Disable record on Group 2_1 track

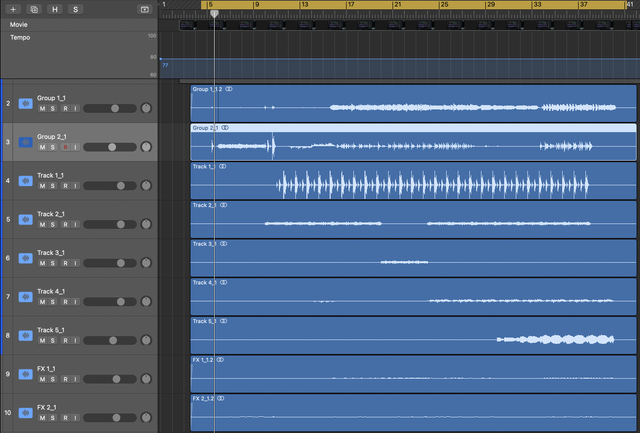tap(65, 147)
